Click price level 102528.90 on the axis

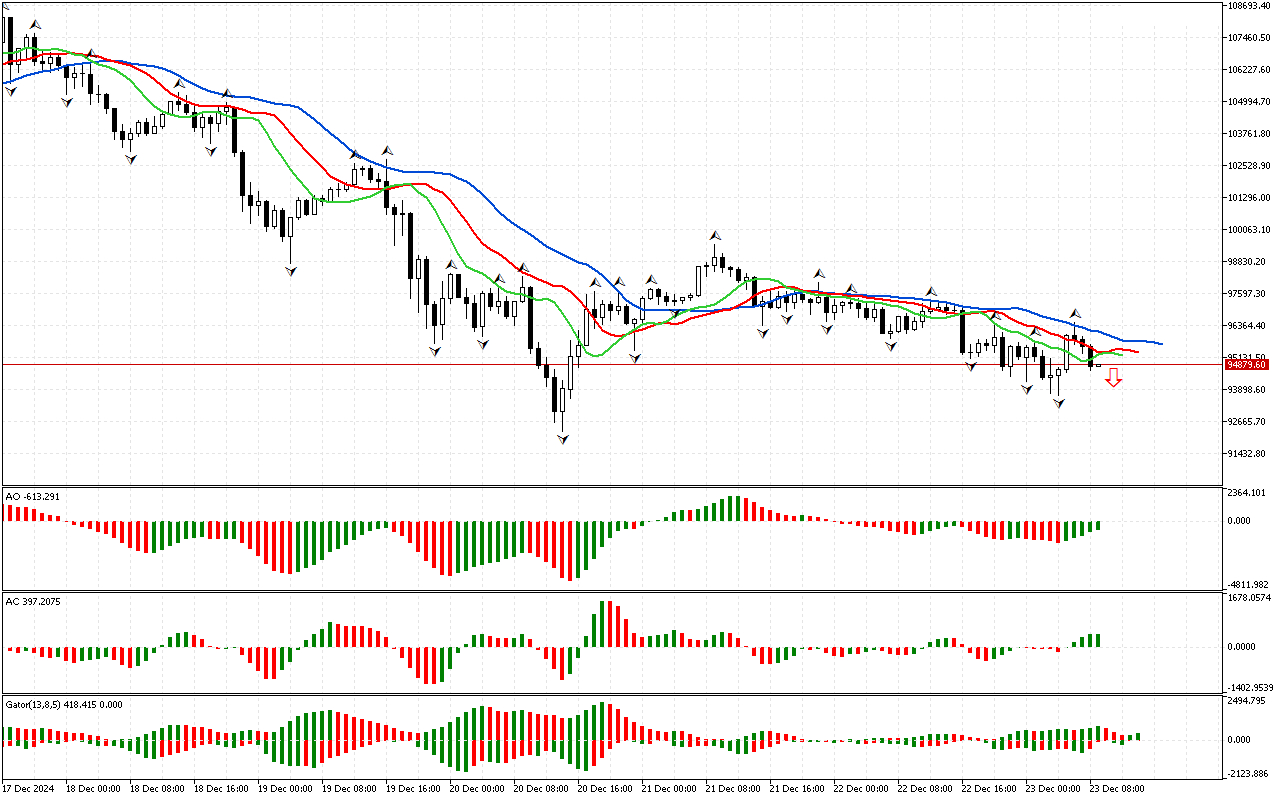click(1250, 166)
